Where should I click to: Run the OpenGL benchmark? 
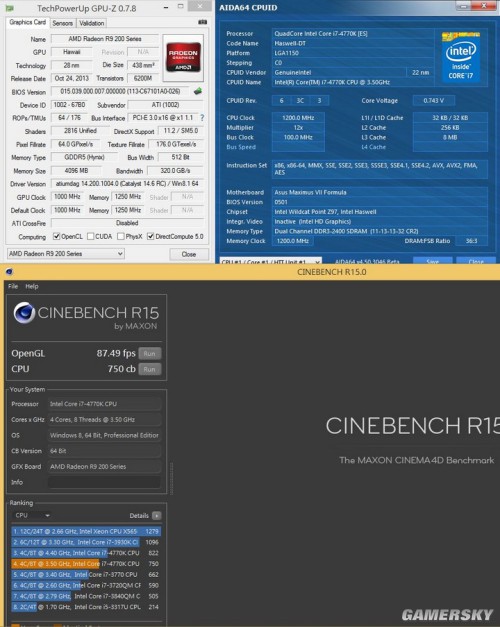click(150, 353)
